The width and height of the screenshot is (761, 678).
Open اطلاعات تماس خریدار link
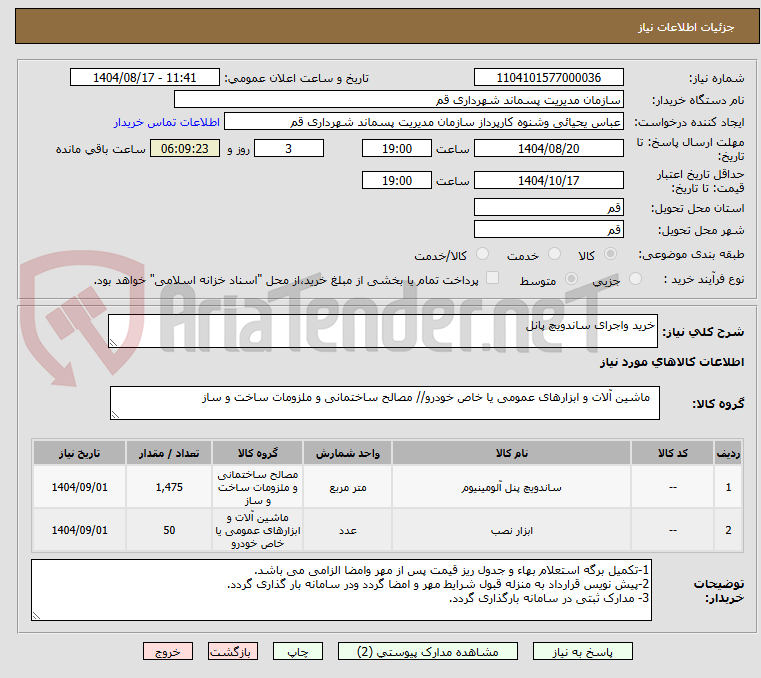point(166,122)
